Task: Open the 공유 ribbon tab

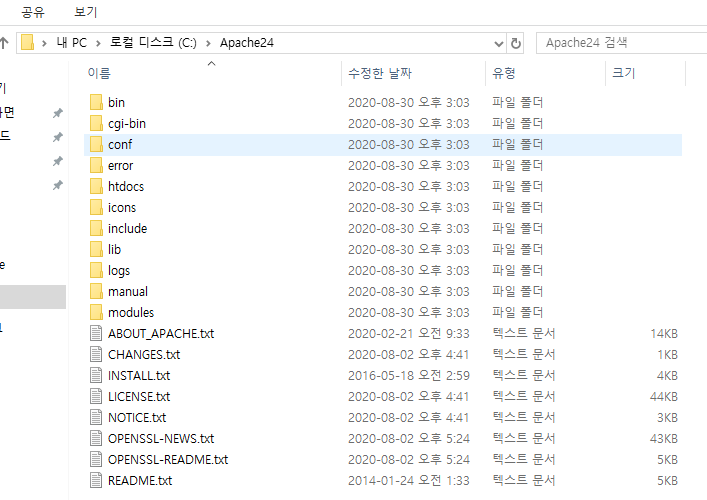Action: click(33, 12)
